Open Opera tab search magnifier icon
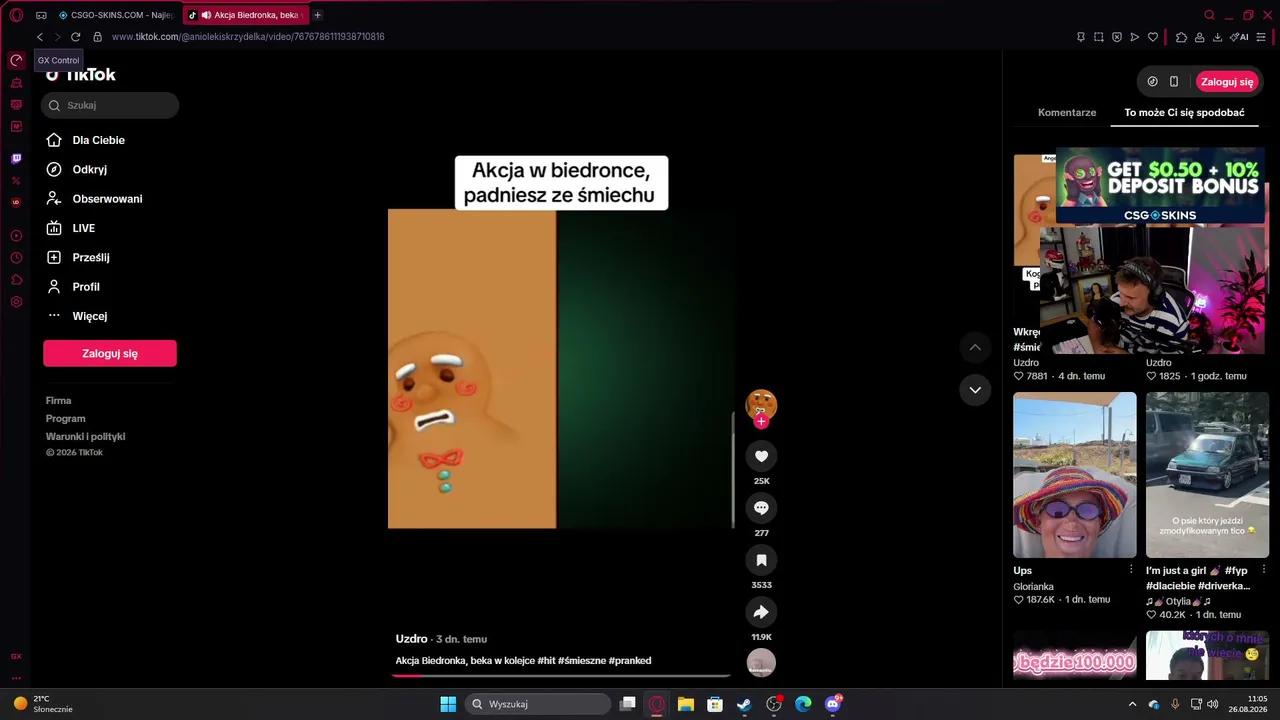Image resolution: width=1280 pixels, height=720 pixels. pyautogui.click(x=1209, y=15)
